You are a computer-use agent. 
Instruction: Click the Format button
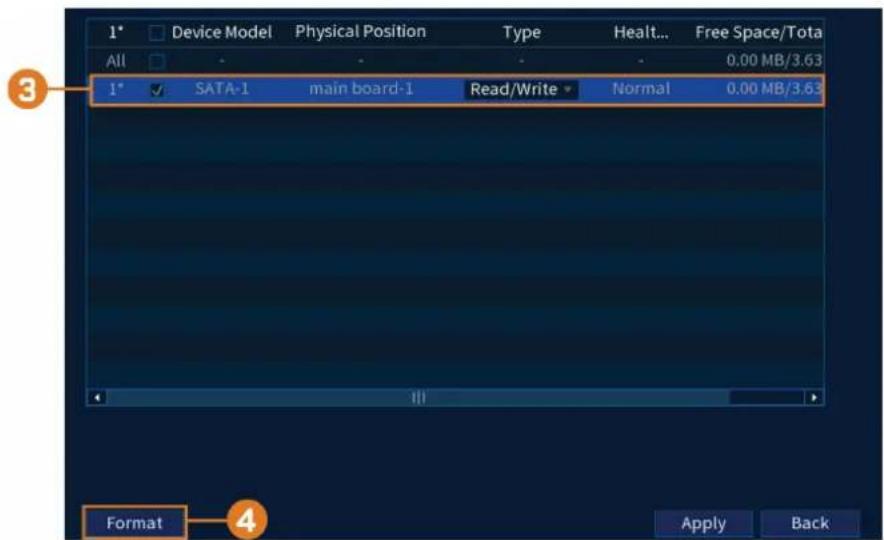(134, 523)
